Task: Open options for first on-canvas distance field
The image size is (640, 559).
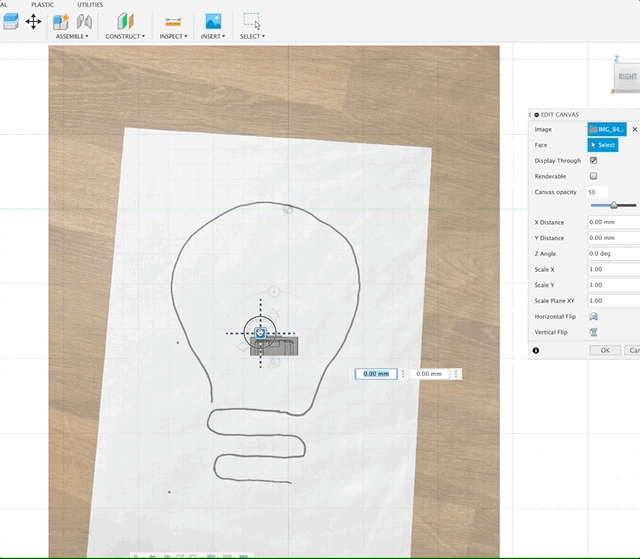Action: [x=403, y=374]
